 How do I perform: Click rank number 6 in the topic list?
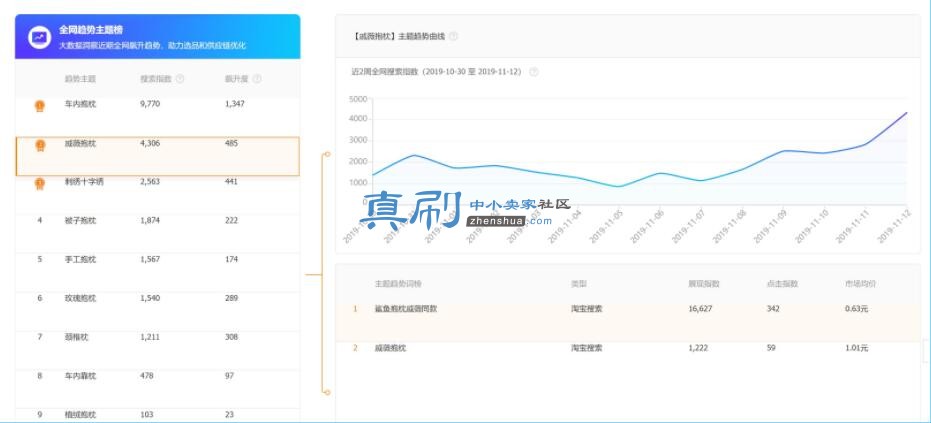tap(40, 298)
